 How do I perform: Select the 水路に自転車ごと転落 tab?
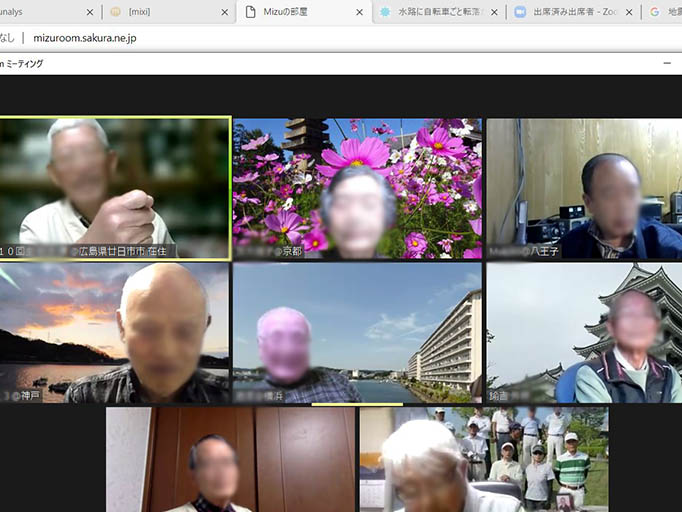(x=438, y=12)
